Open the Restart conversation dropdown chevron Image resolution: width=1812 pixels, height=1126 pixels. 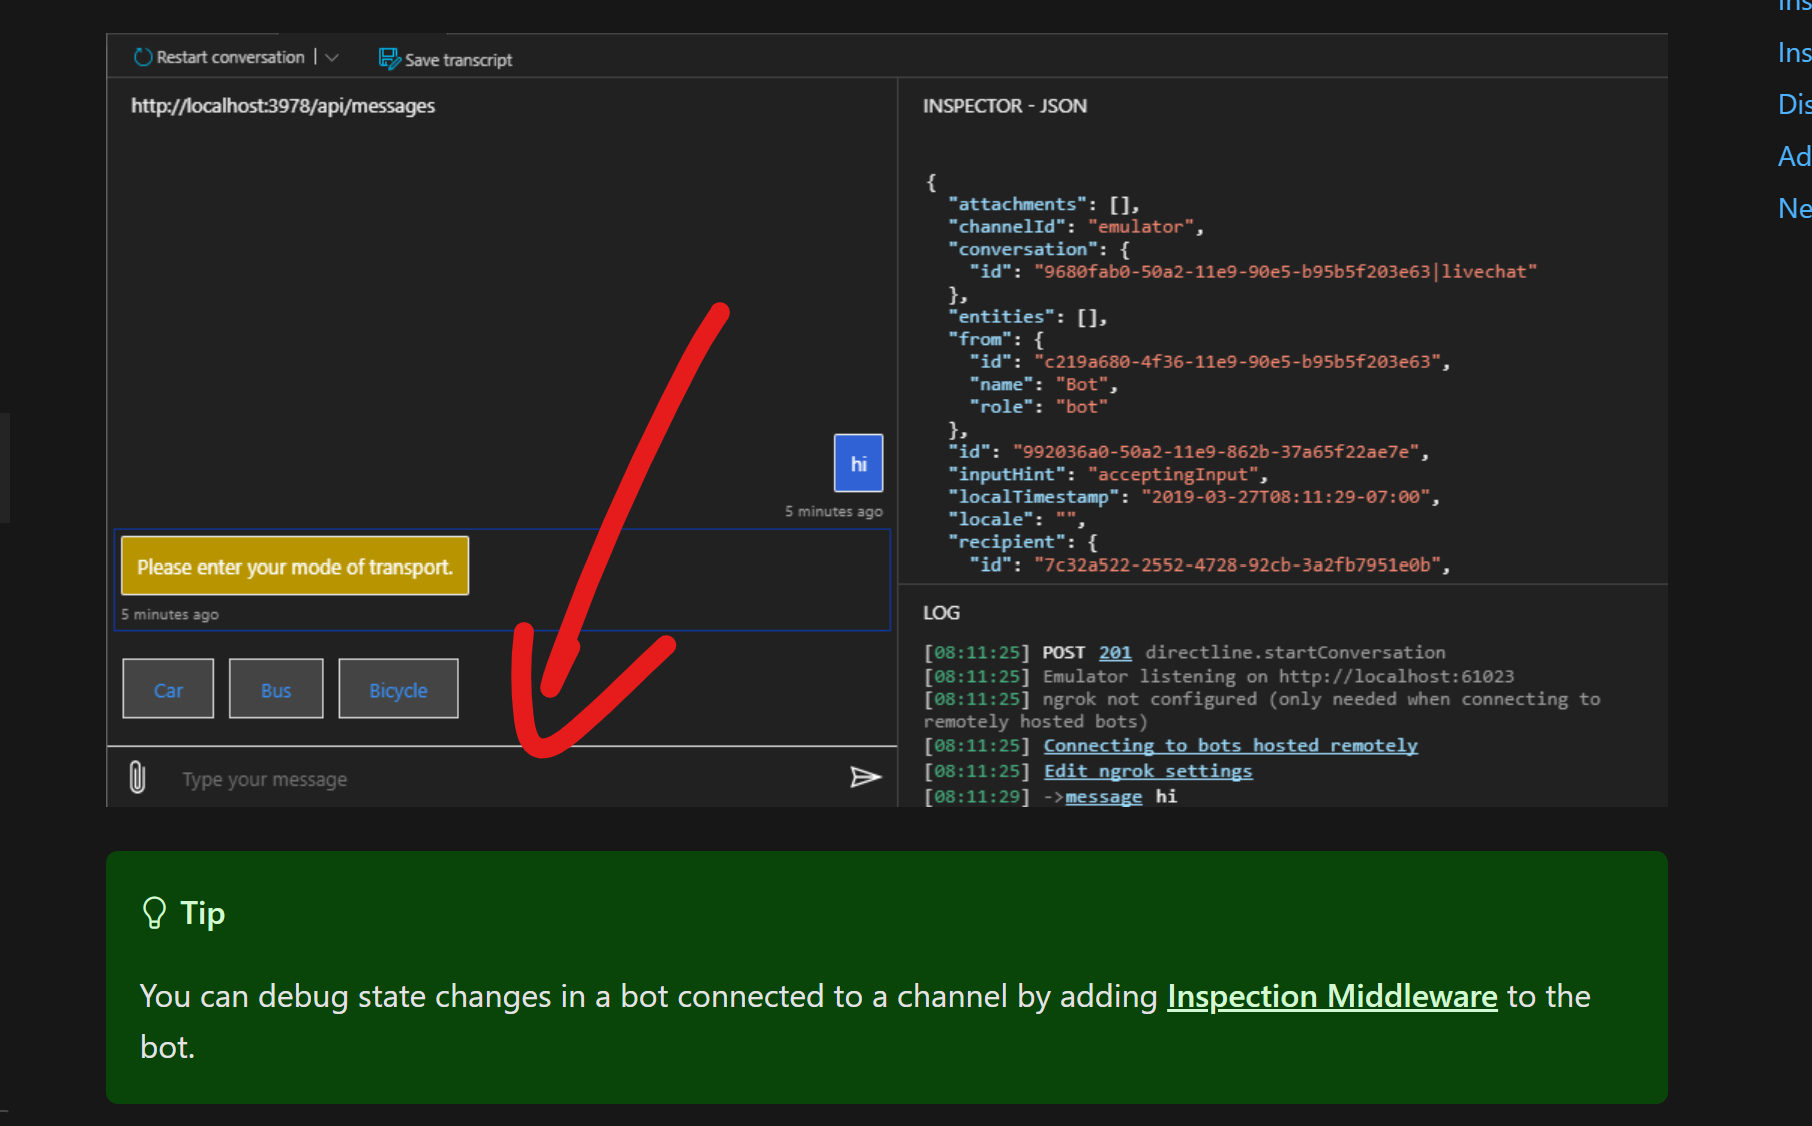(x=333, y=57)
